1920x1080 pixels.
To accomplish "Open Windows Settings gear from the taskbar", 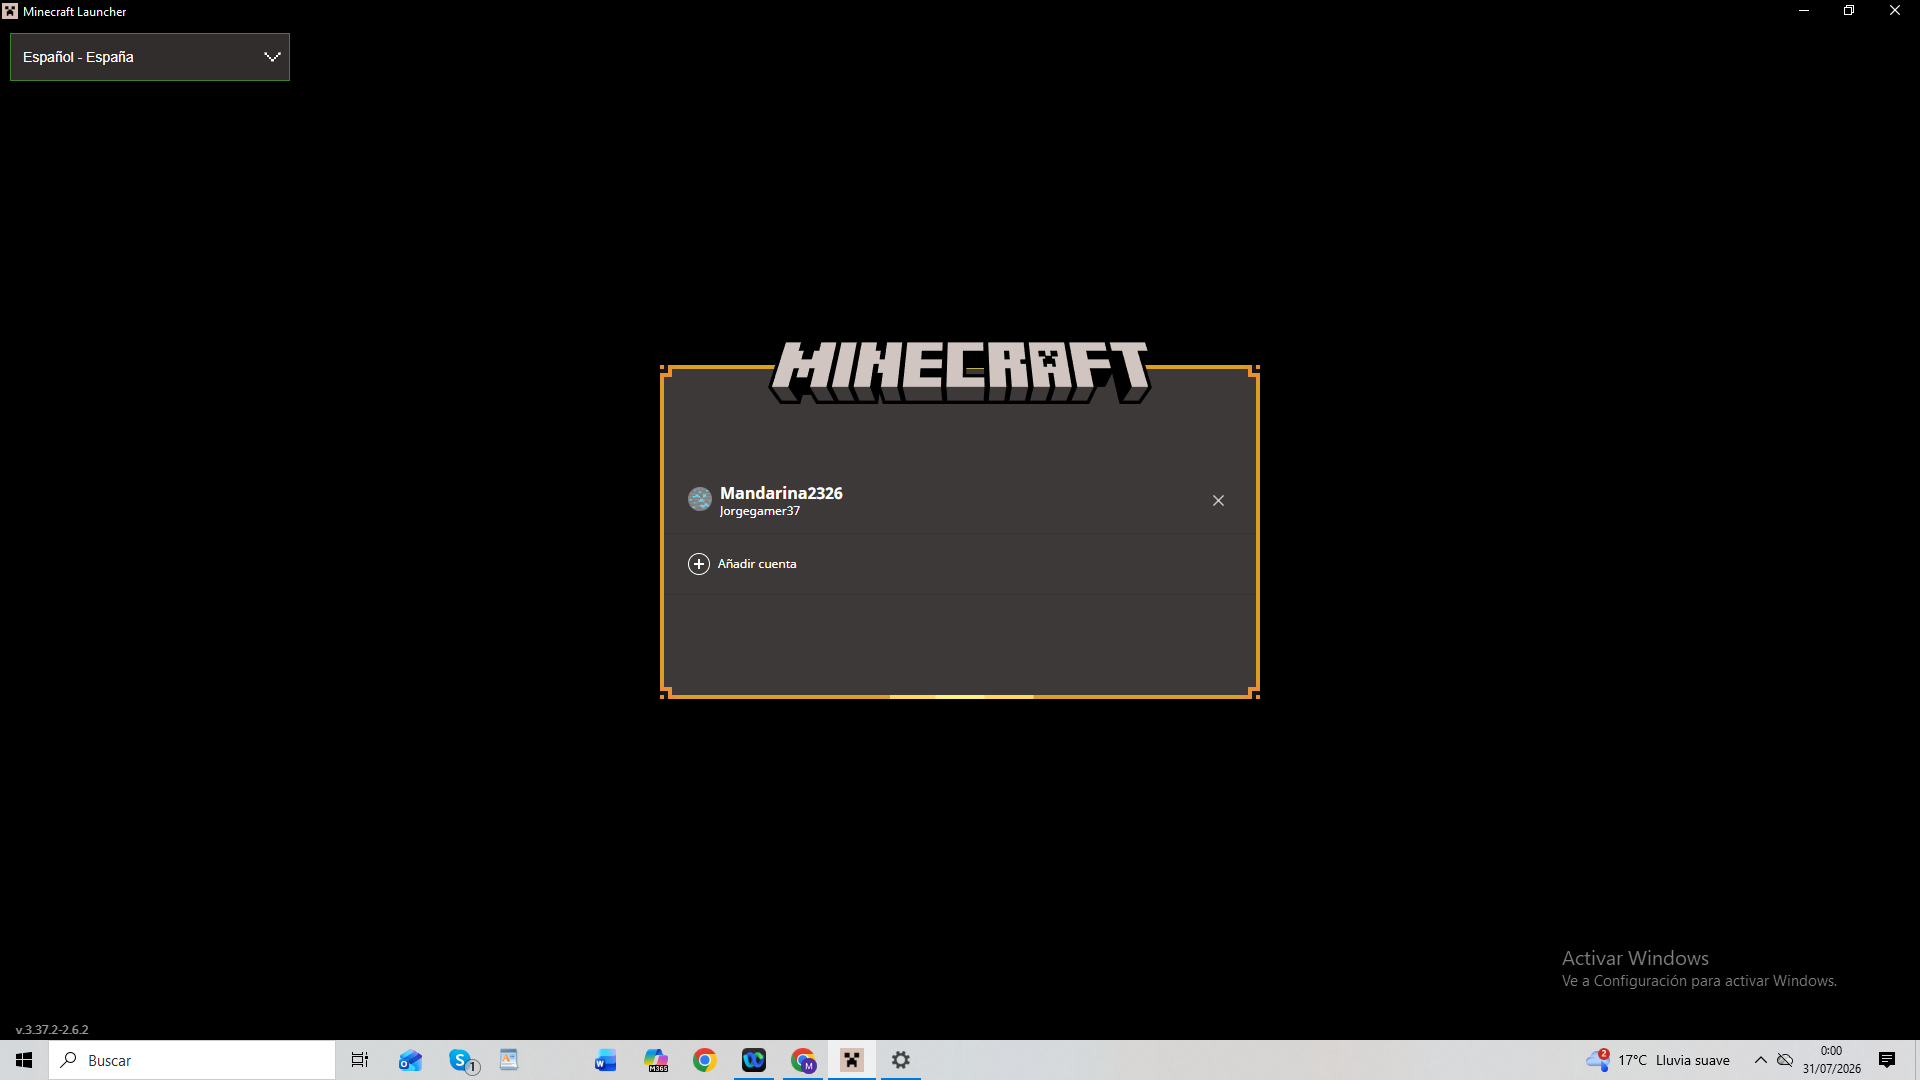I will (901, 1060).
